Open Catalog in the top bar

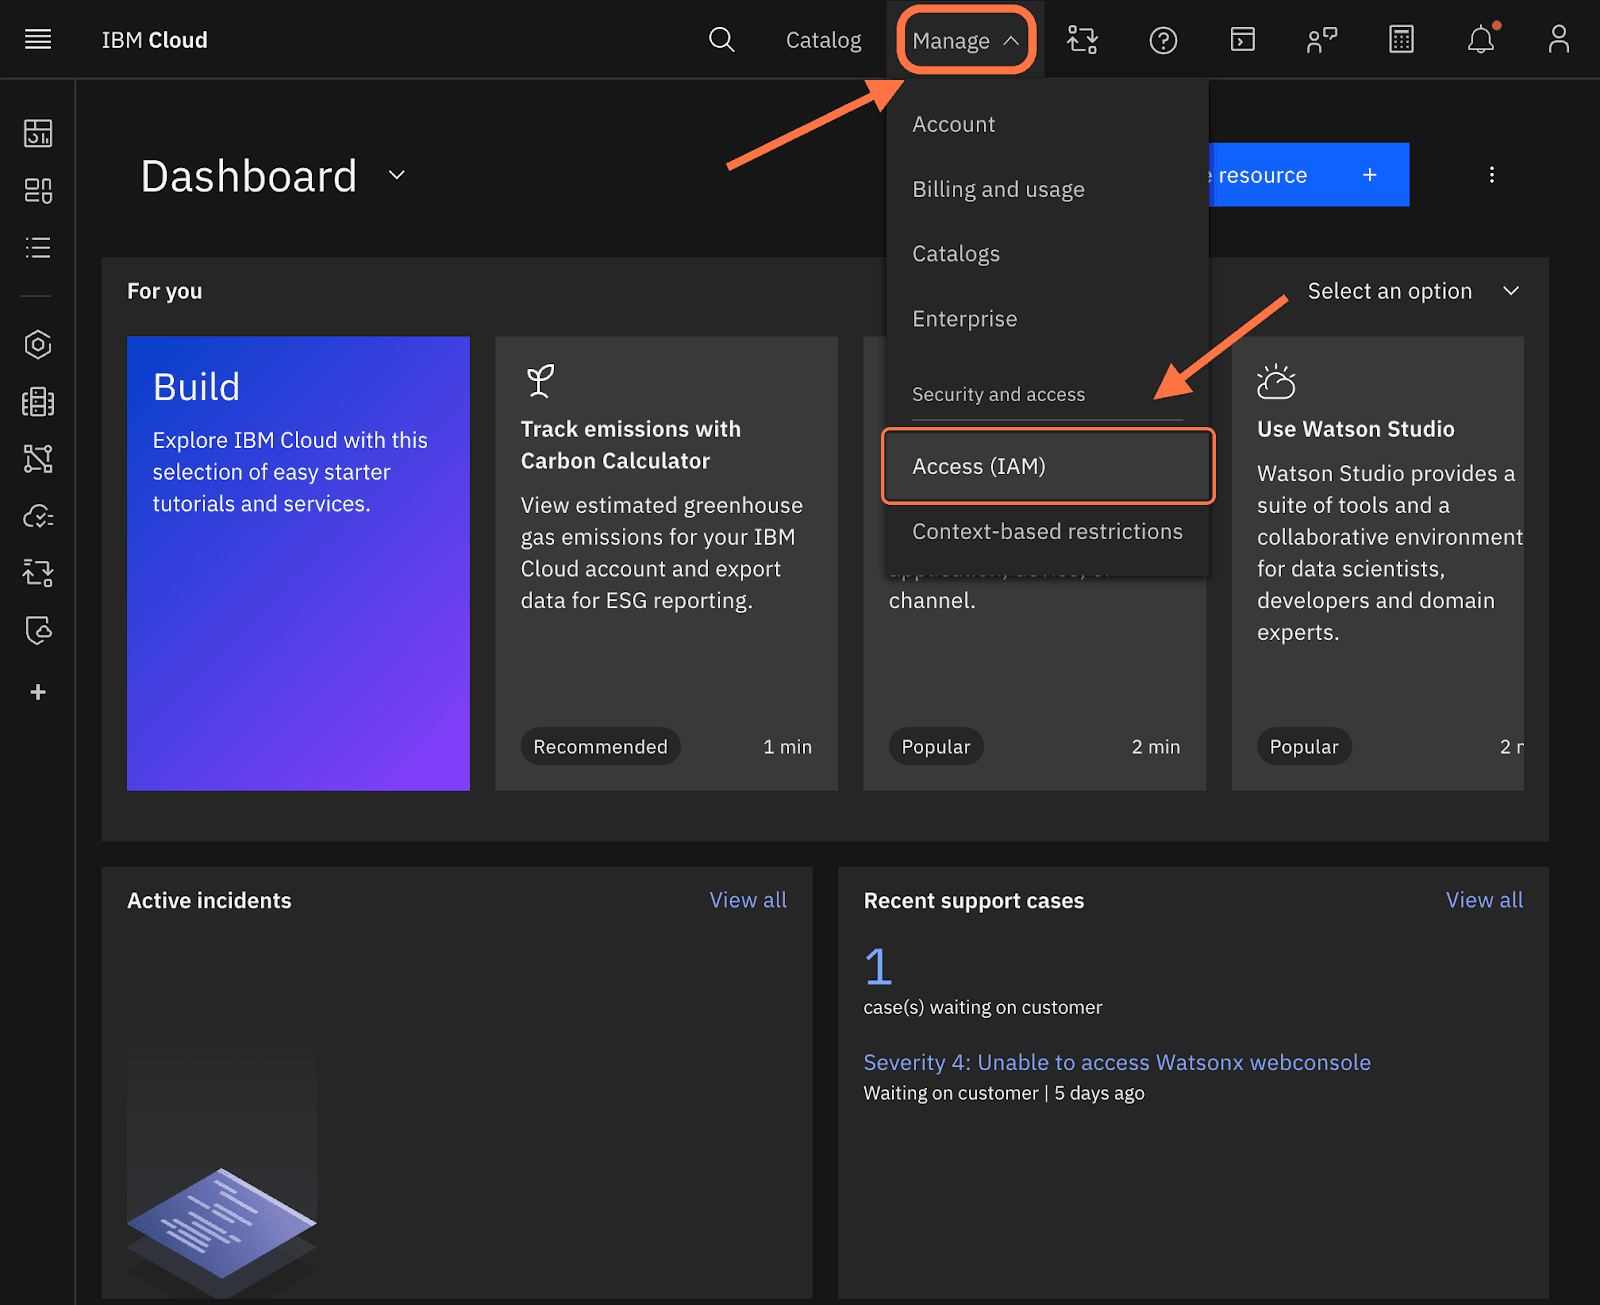pos(823,40)
